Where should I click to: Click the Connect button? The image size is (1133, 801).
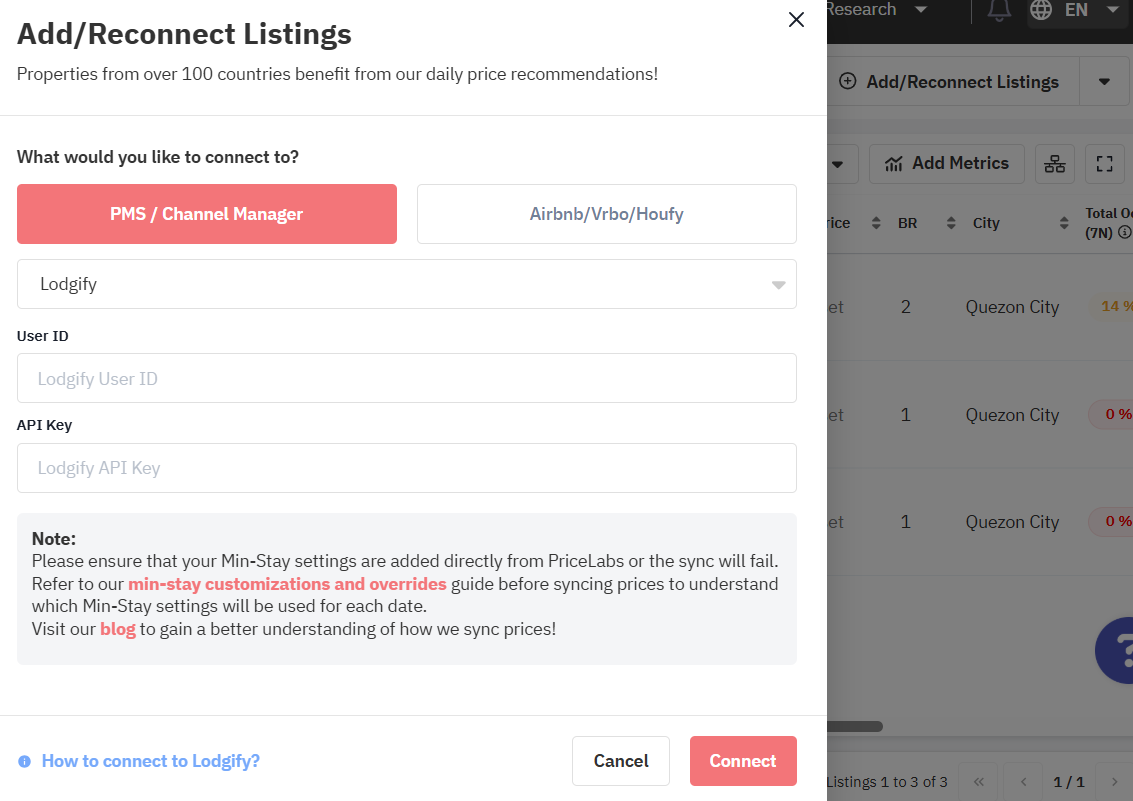743,761
